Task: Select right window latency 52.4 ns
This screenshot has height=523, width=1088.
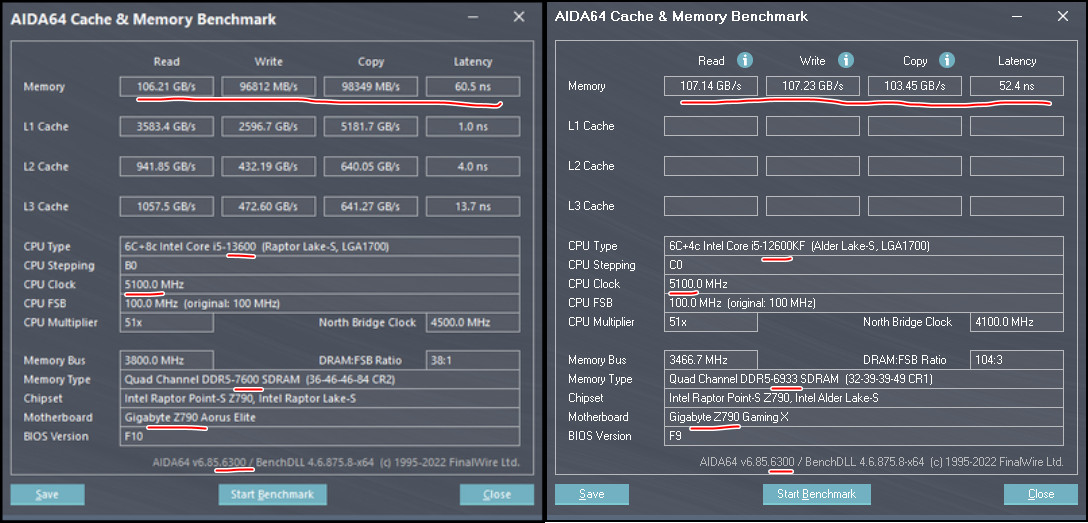Action: click(x=1017, y=86)
